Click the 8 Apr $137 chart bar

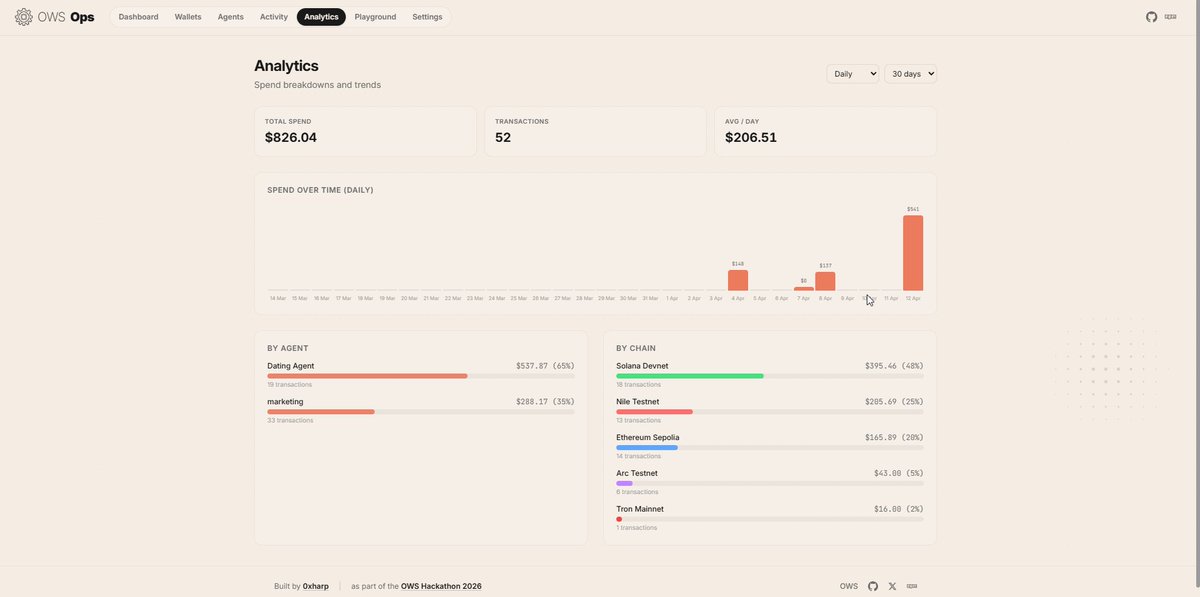(825, 281)
